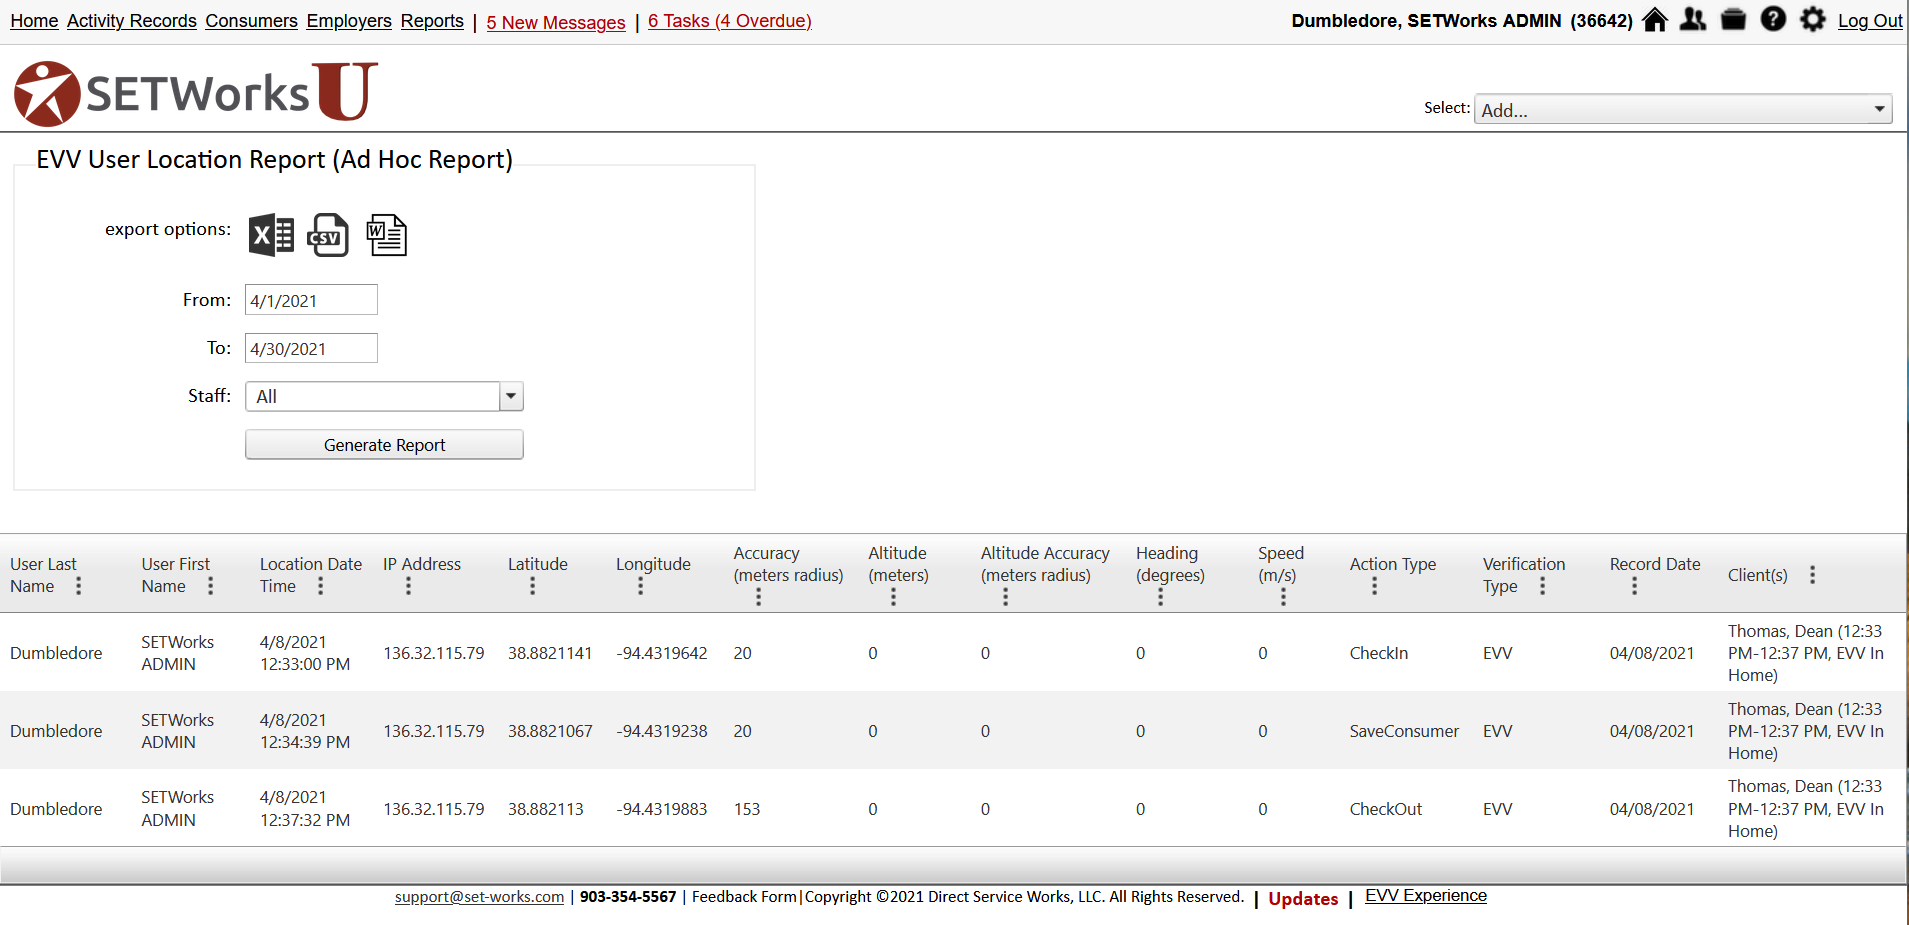The image size is (1909, 925).
Task: Open the consumers people icon
Action: point(1693,20)
